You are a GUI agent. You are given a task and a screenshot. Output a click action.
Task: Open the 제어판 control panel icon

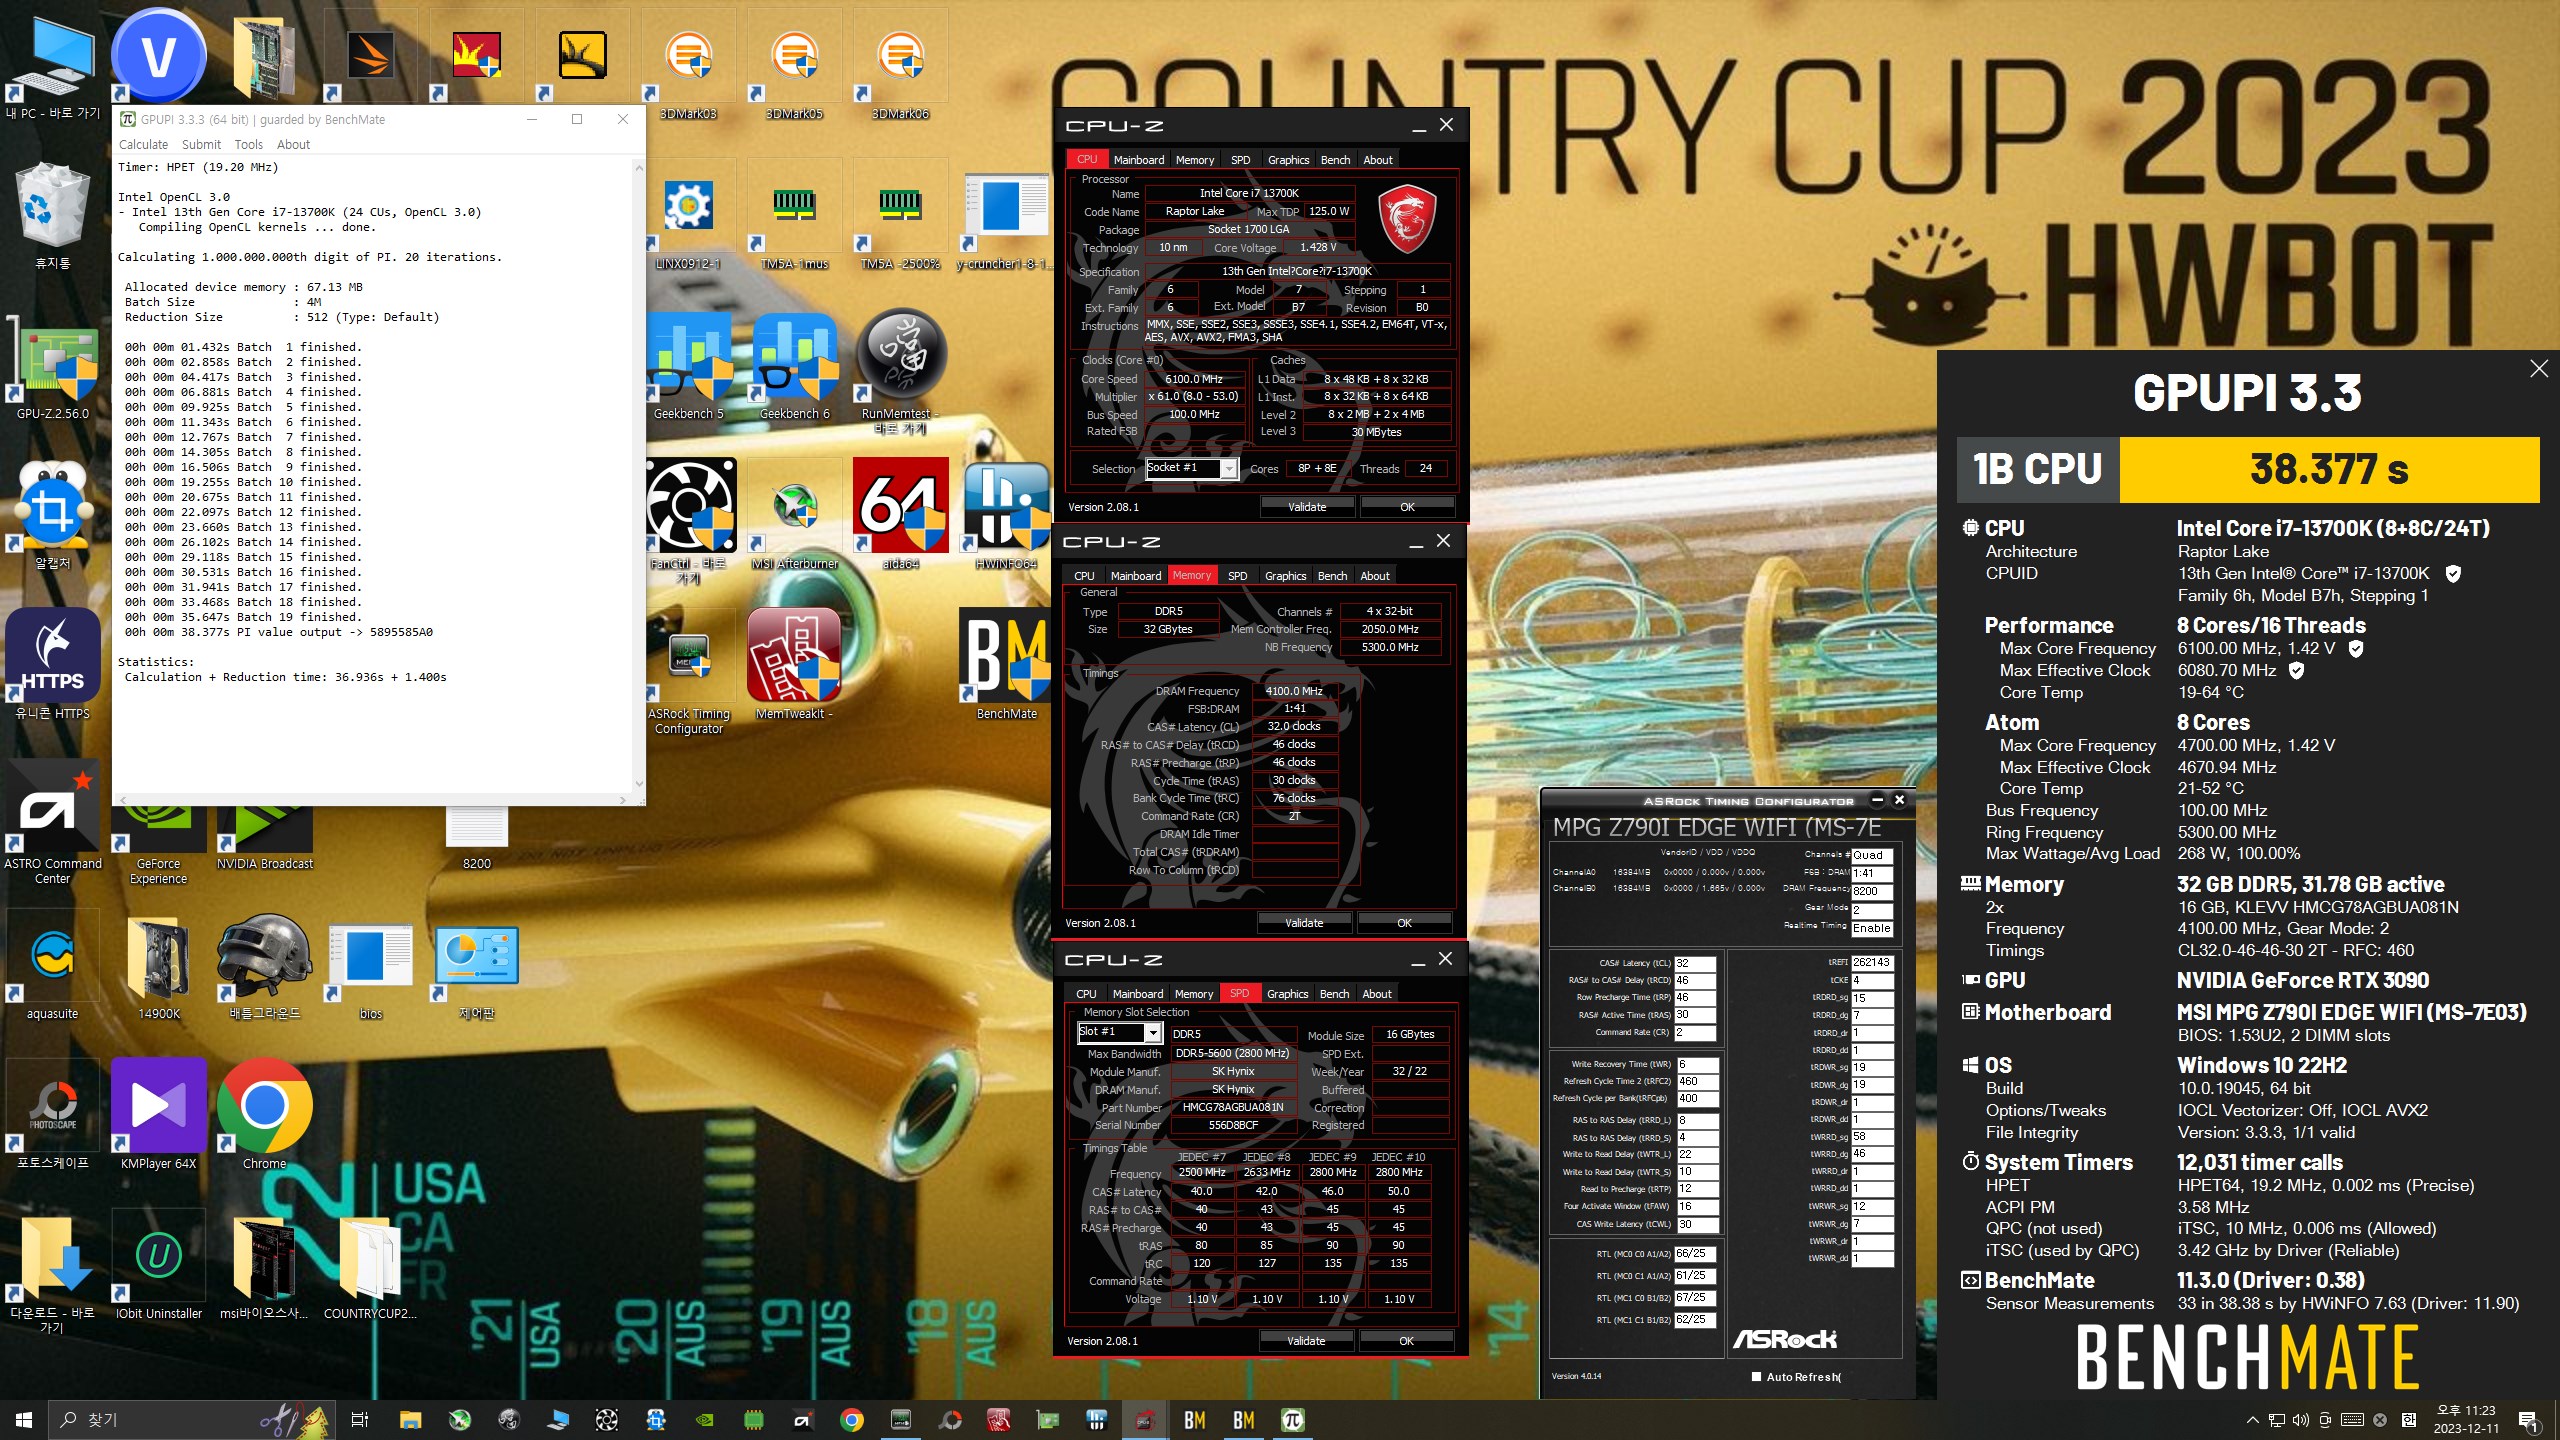click(477, 967)
